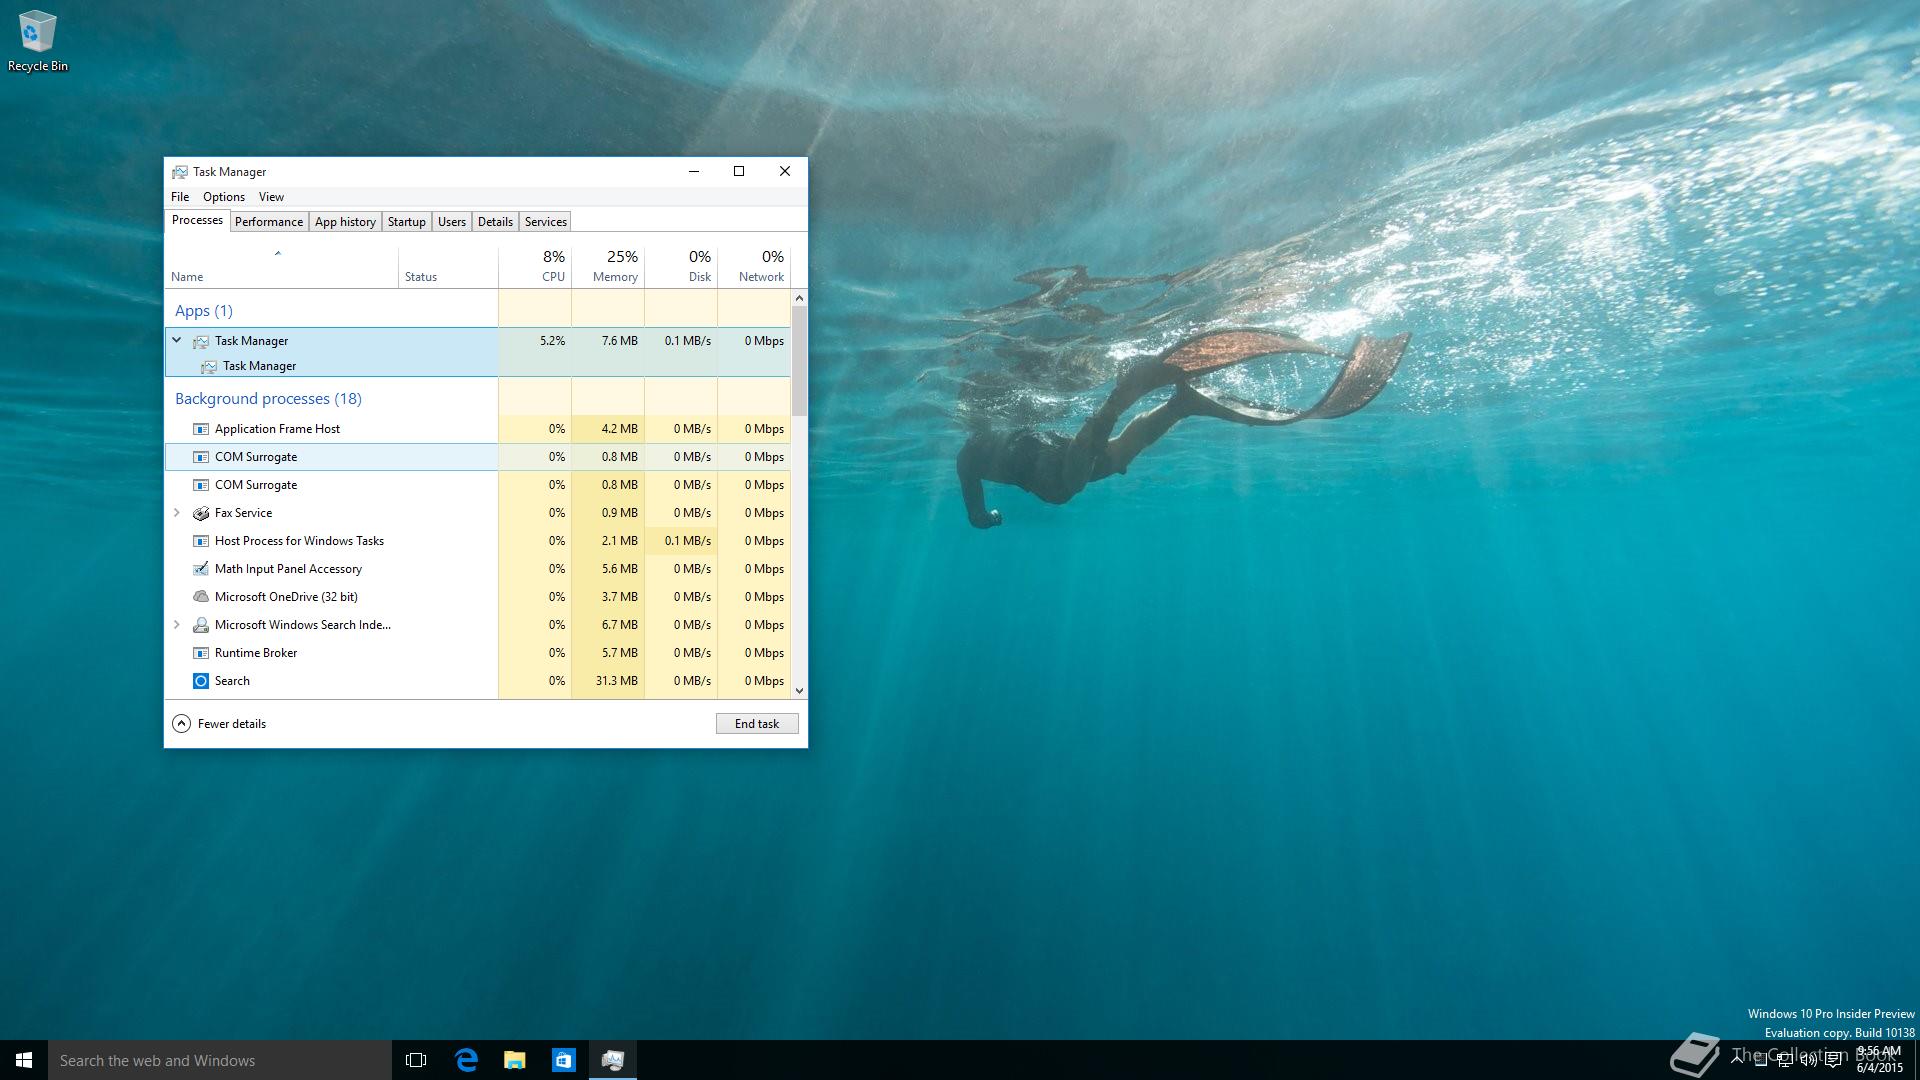
Task: Click the network icon in system tray
Action: click(1784, 1061)
